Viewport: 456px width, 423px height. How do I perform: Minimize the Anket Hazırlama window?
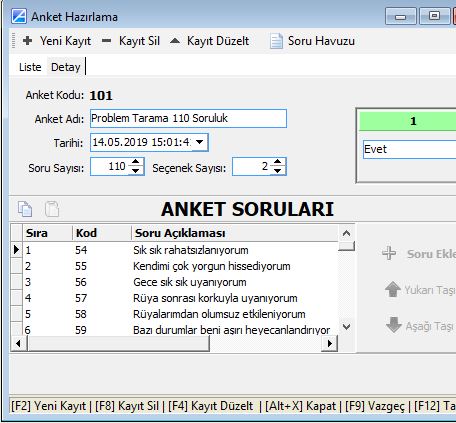pos(401,16)
